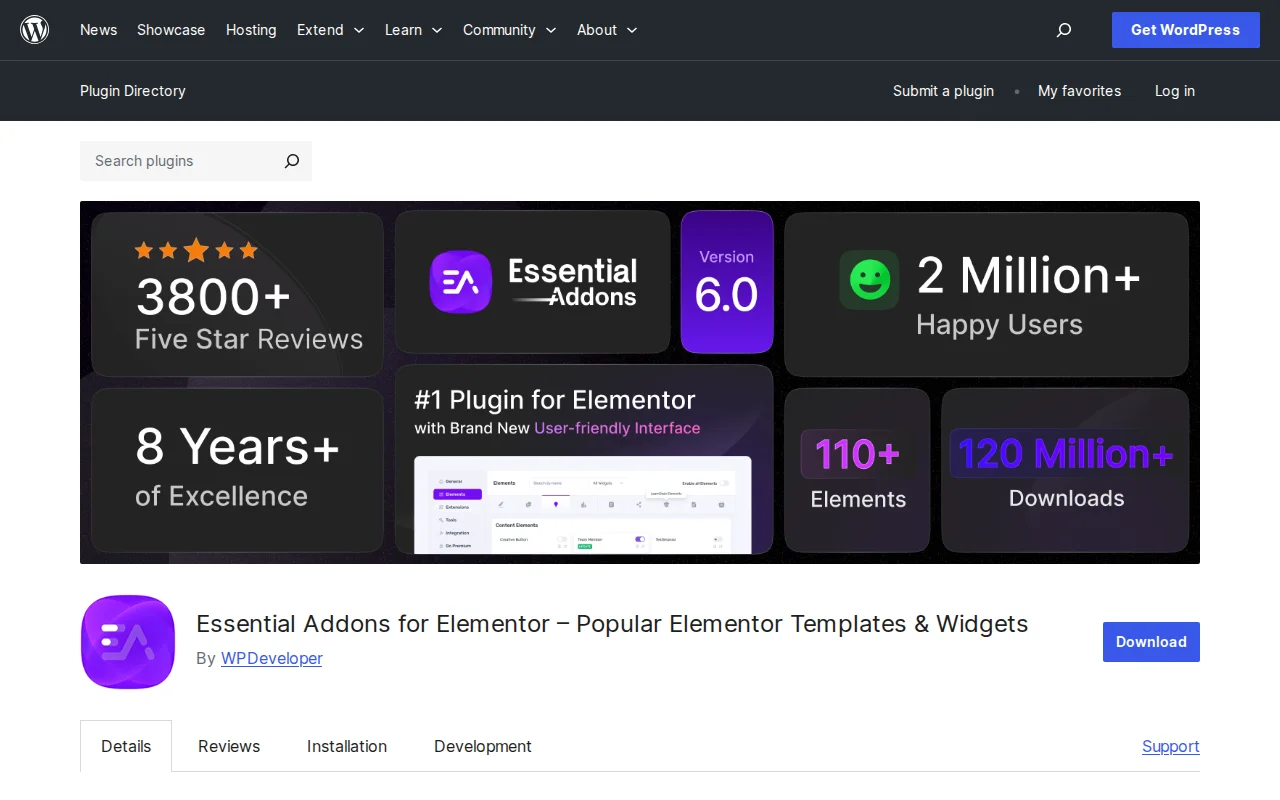Viewport: 1280px width, 800px height.
Task: Click the WordPress logo icon
Action: pos(34,30)
